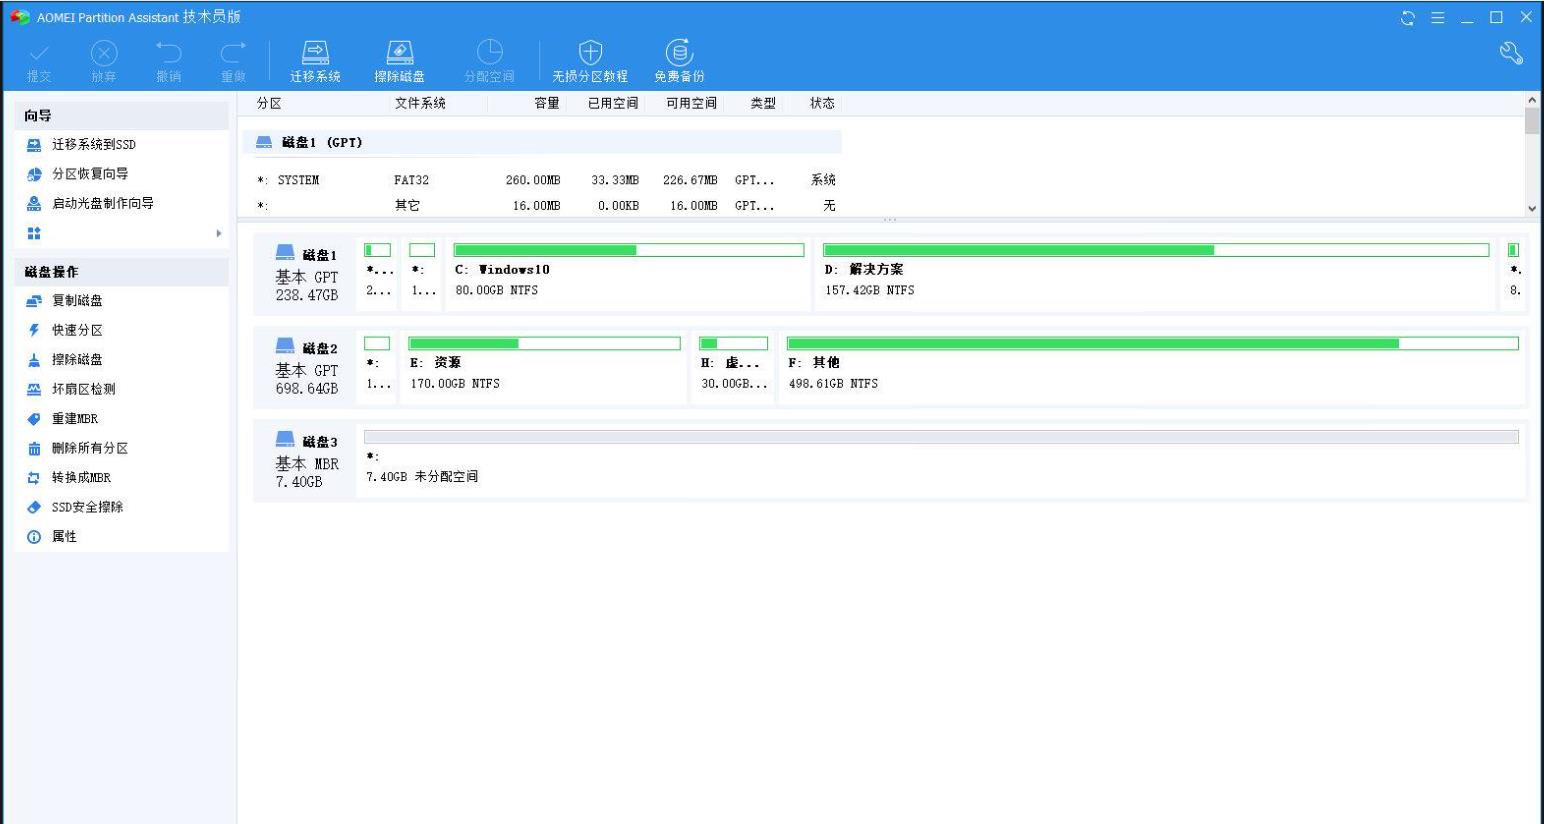1544x824 pixels.
Task: Start 快速分区 from sidebar
Action: tap(77, 330)
